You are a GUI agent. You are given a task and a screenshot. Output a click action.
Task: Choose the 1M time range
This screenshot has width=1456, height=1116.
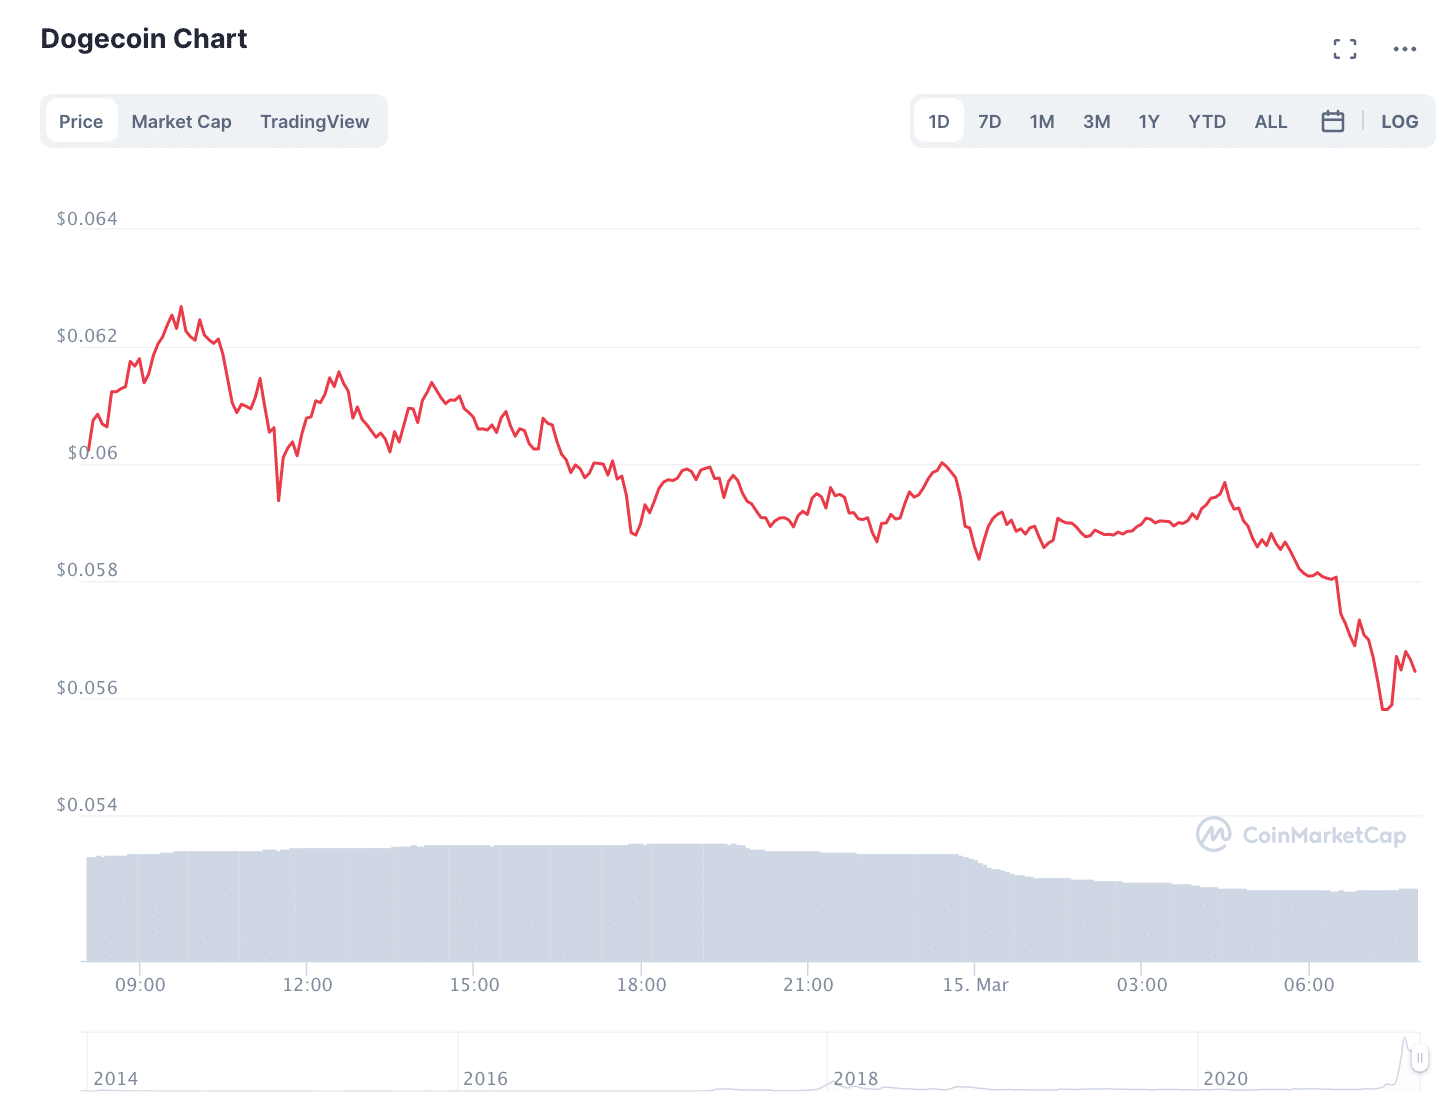click(x=1041, y=121)
